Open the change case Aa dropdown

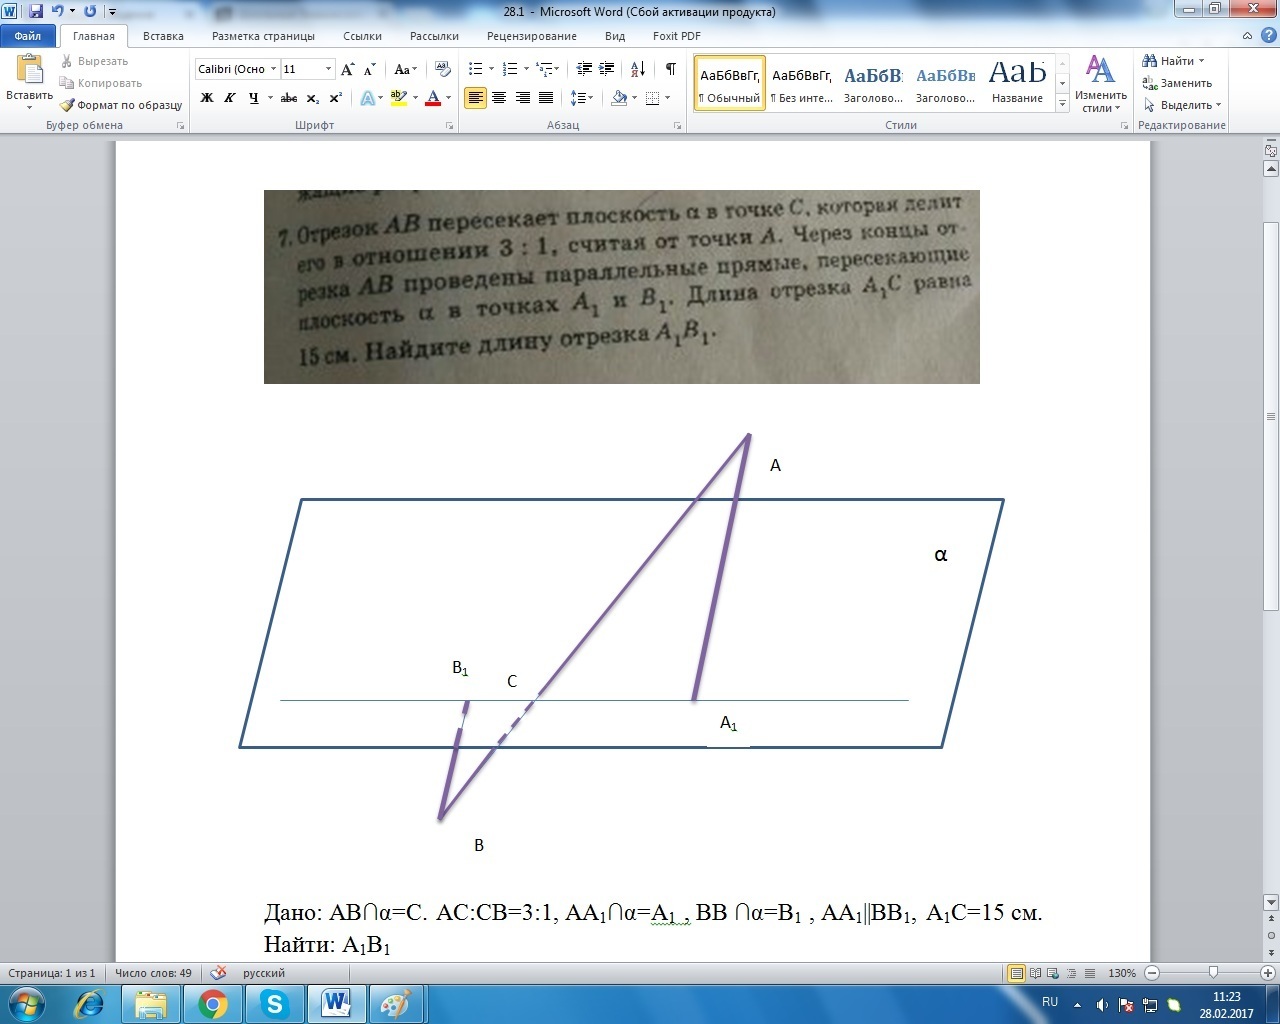tap(406, 69)
